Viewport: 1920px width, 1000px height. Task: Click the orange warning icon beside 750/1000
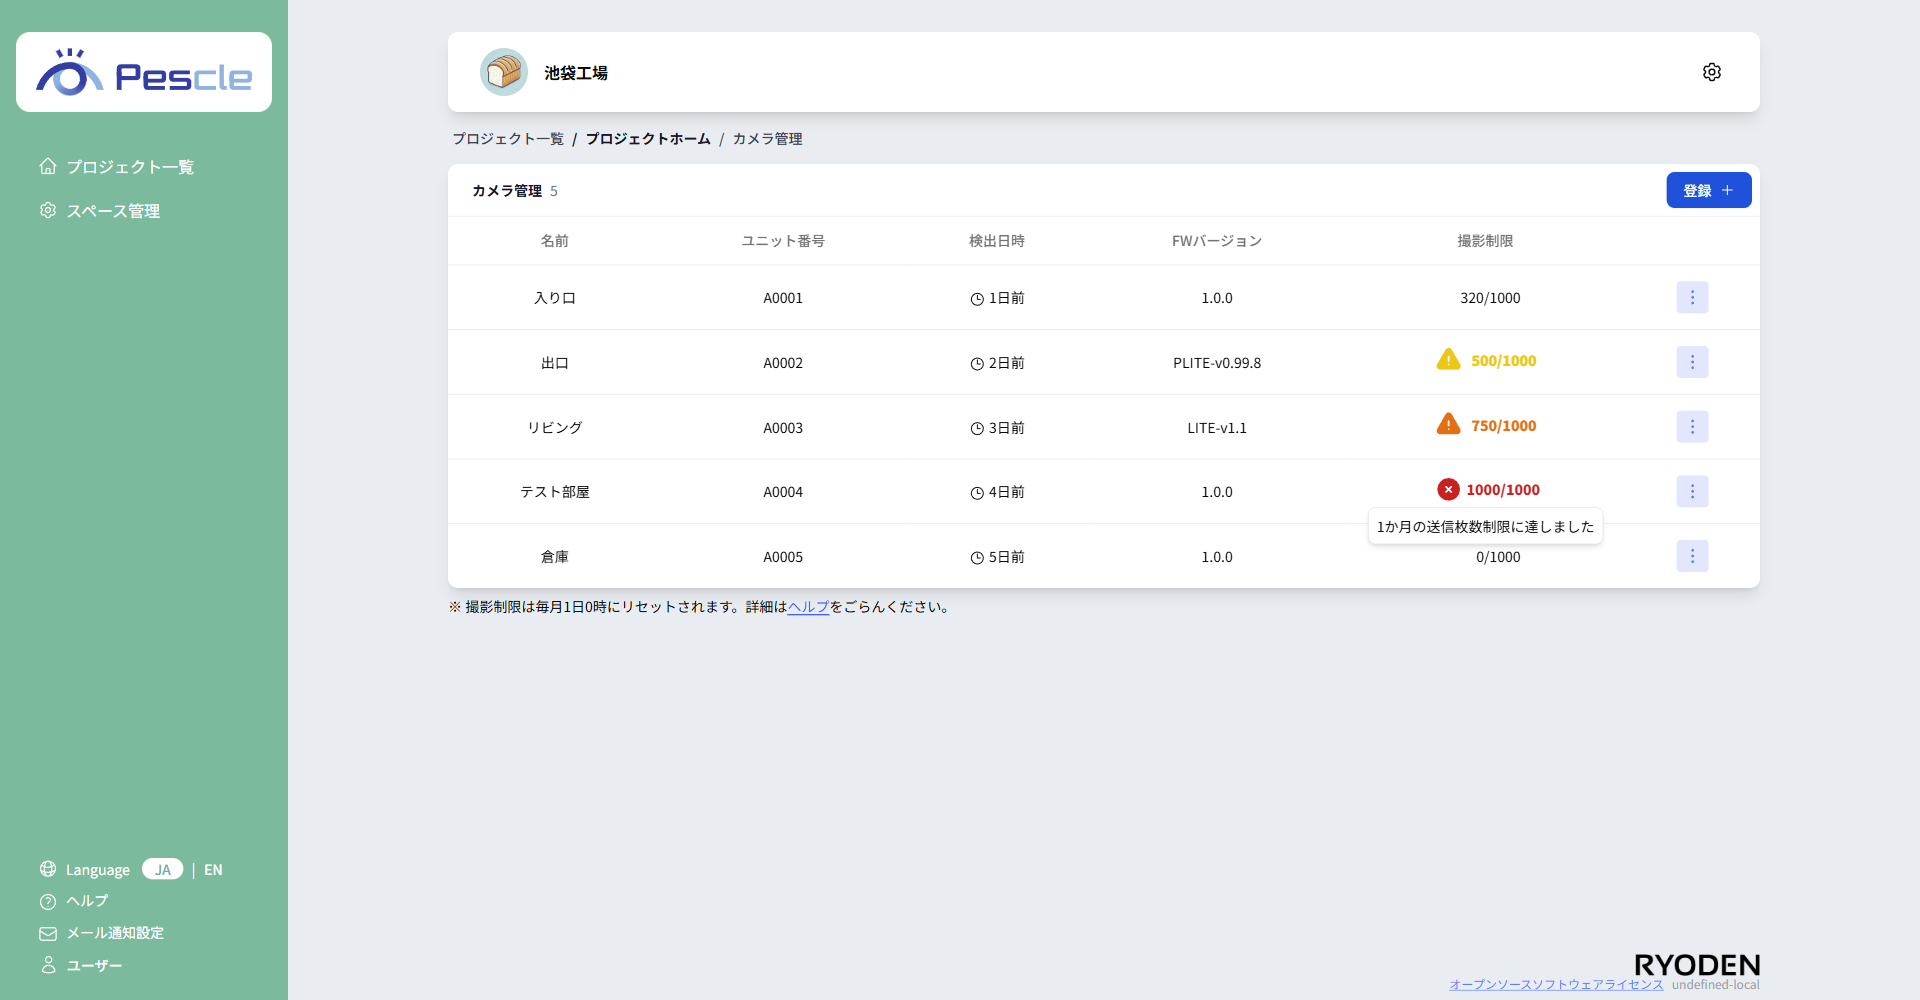click(1448, 425)
